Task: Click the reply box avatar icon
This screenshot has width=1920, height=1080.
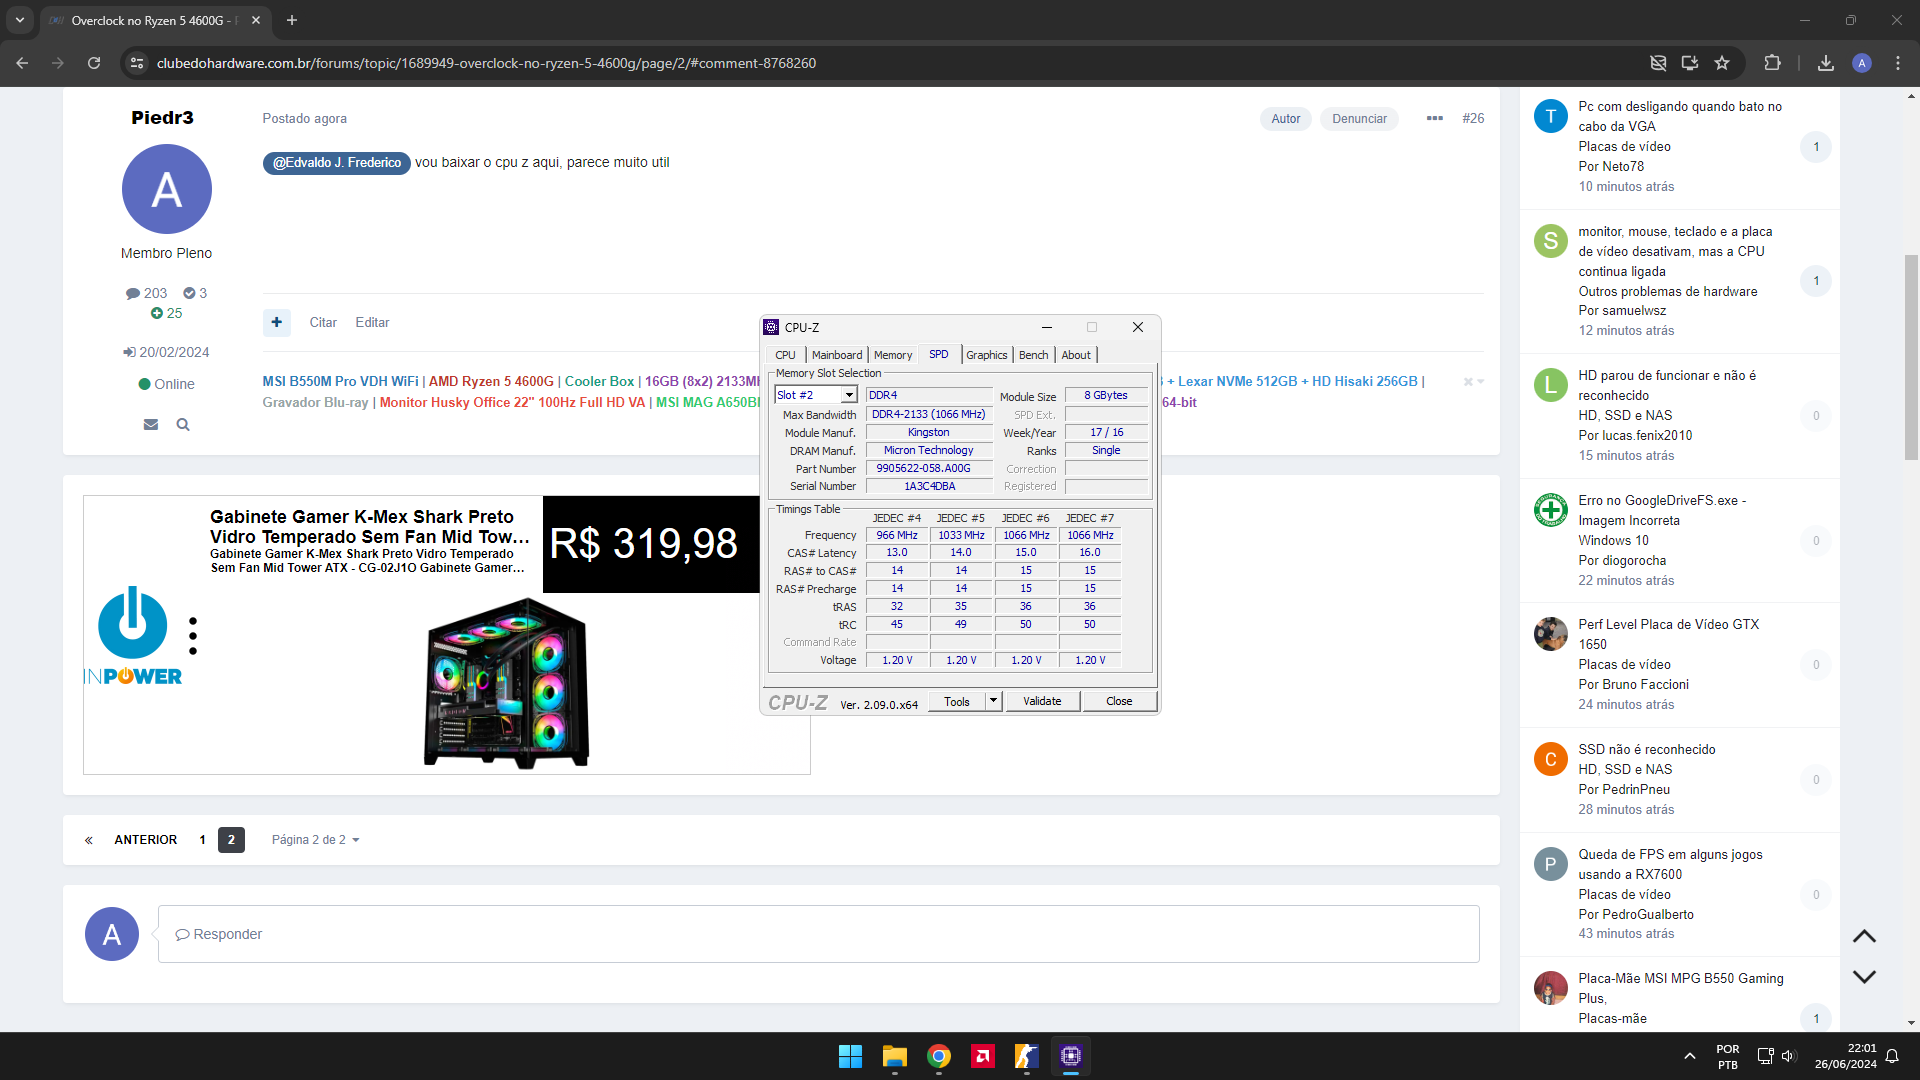Action: click(x=112, y=934)
